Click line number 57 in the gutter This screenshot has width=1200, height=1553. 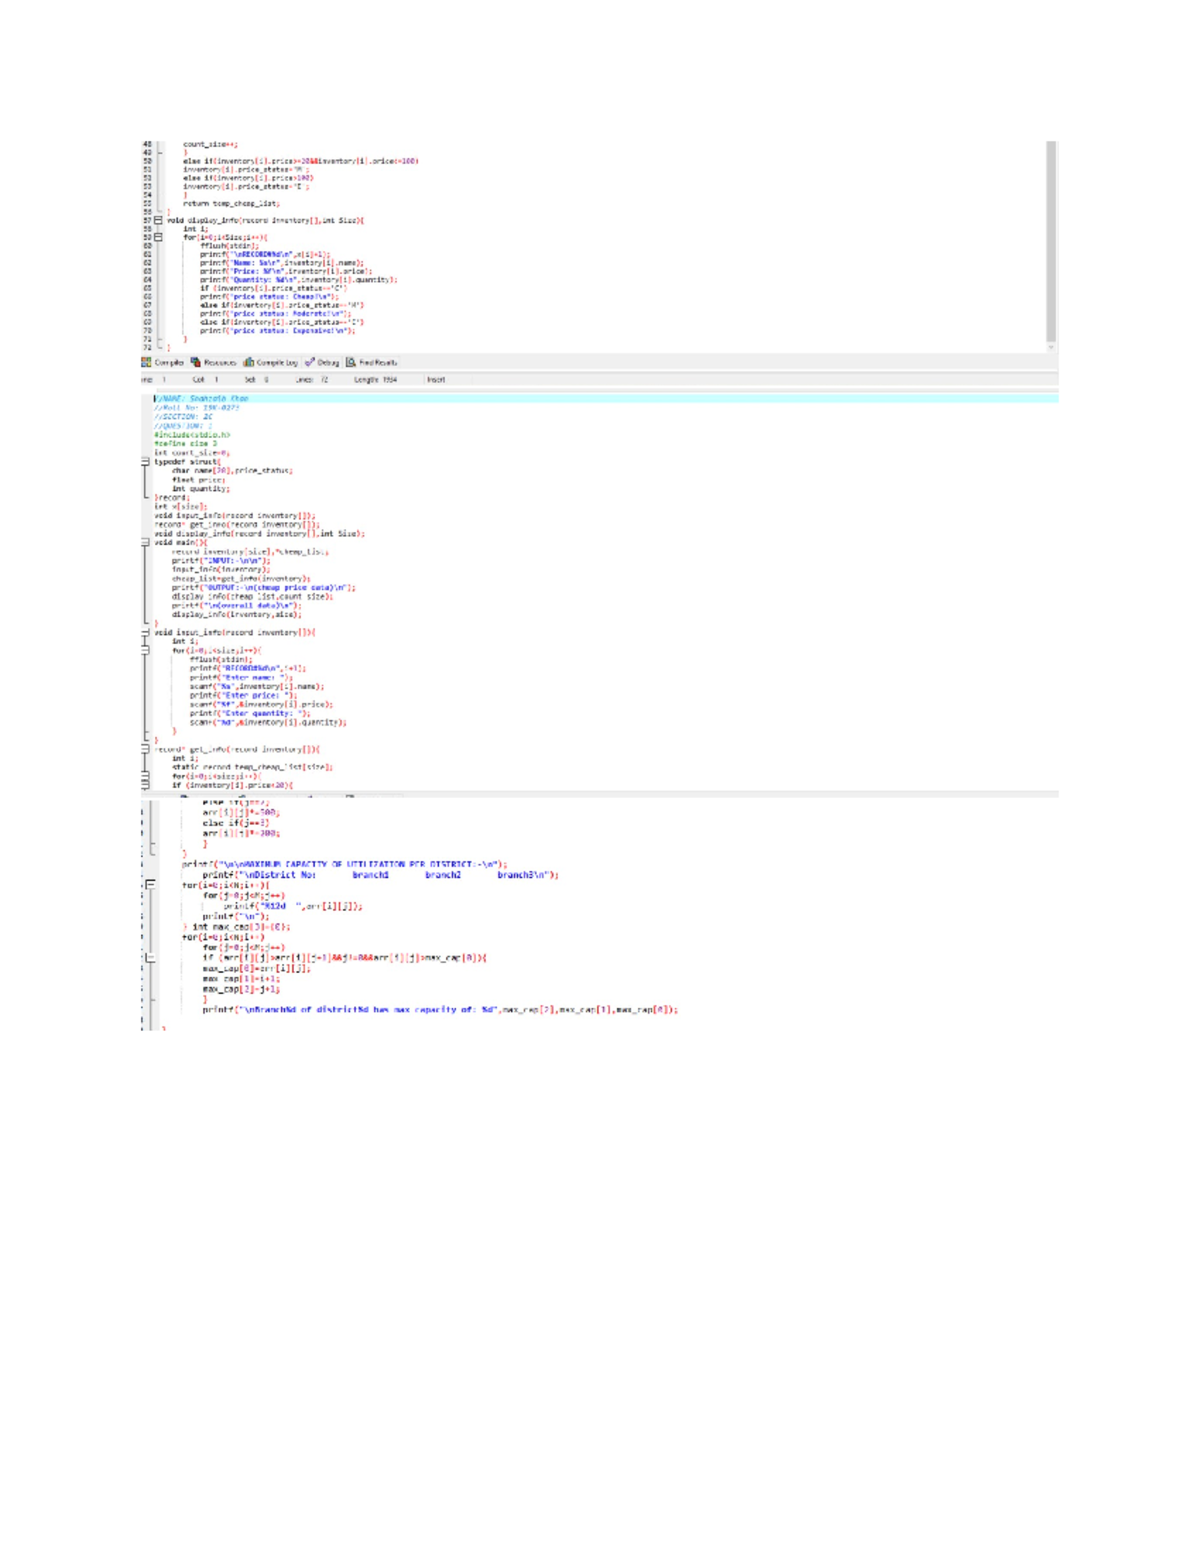[147, 220]
